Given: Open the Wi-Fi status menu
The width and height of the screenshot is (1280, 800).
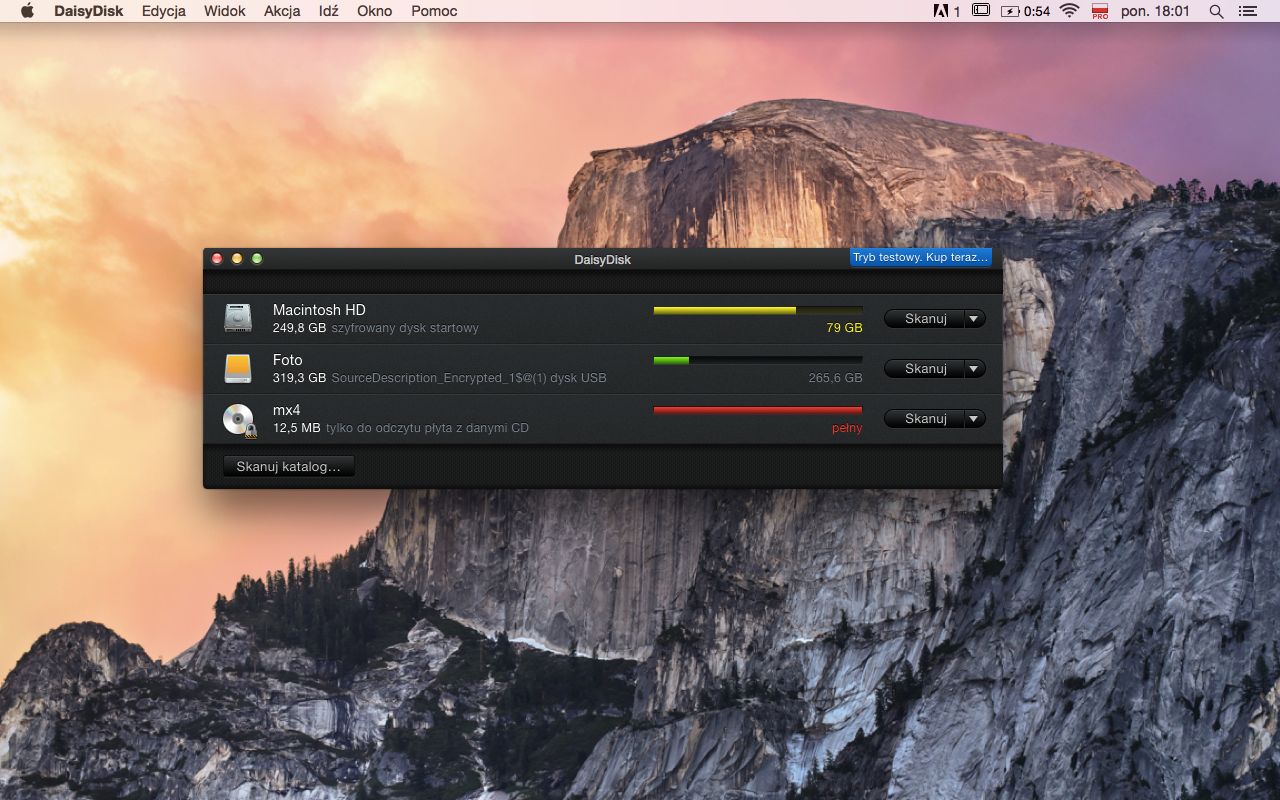Looking at the screenshot, I should click(x=1069, y=11).
